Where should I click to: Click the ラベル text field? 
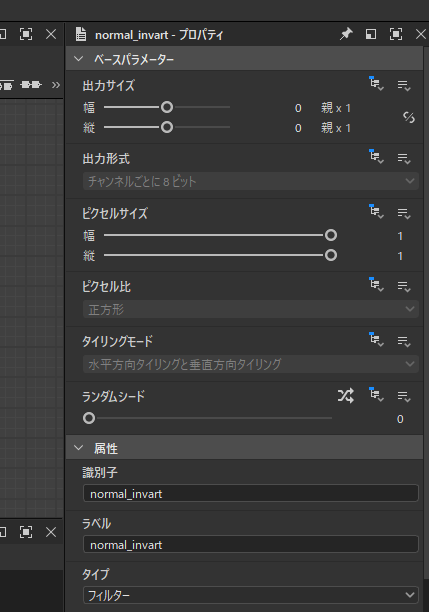tap(251, 544)
